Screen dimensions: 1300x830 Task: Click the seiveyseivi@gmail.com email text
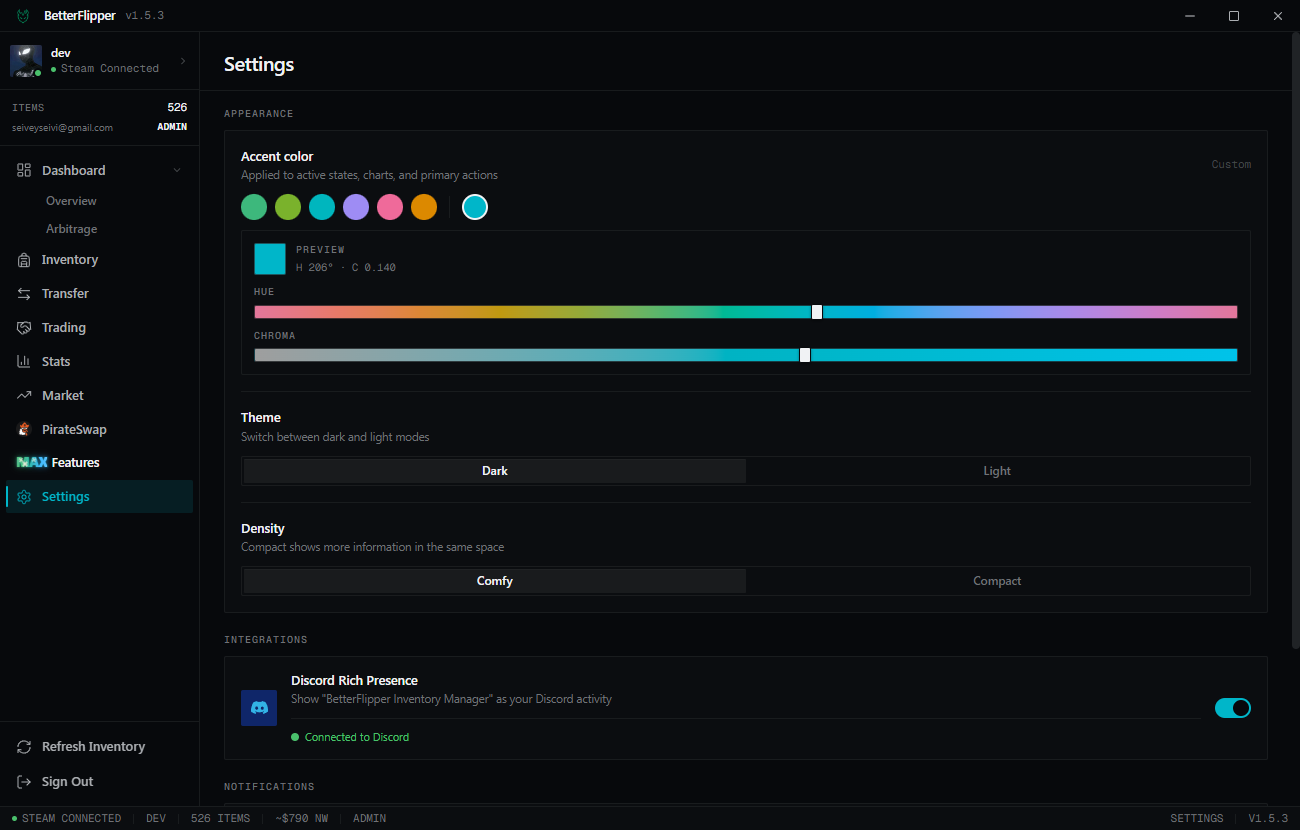[62, 128]
